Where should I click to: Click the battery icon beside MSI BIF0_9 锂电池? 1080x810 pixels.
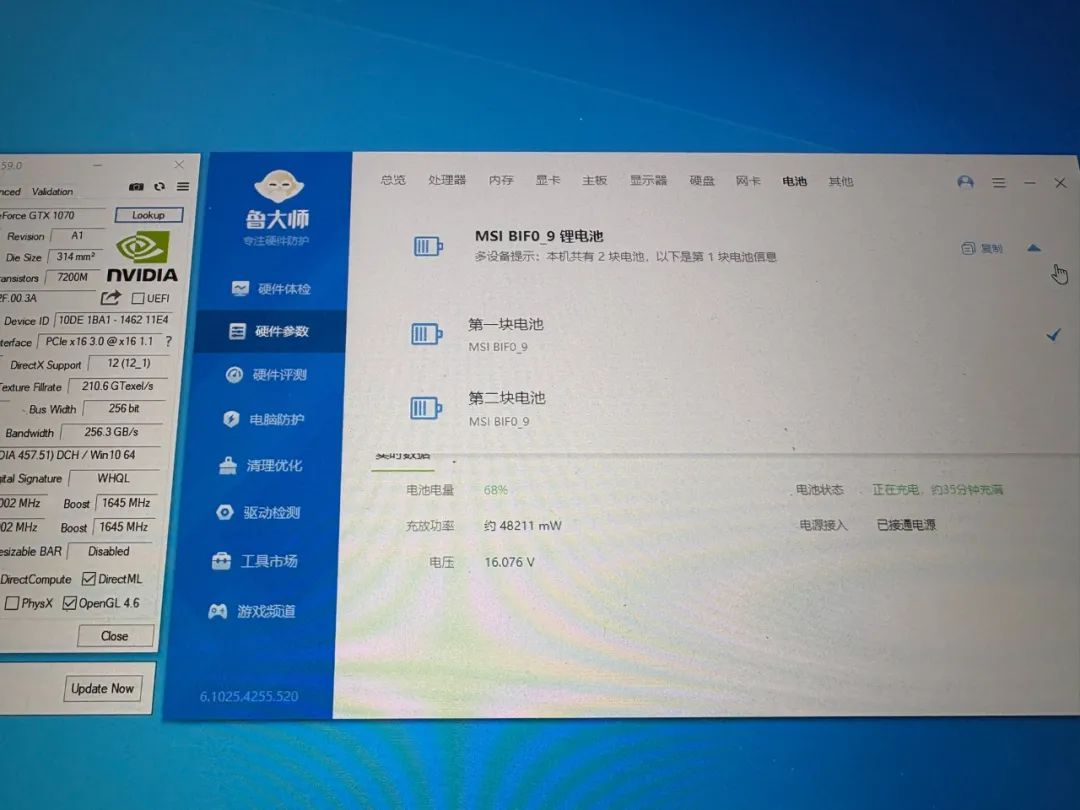(x=428, y=246)
